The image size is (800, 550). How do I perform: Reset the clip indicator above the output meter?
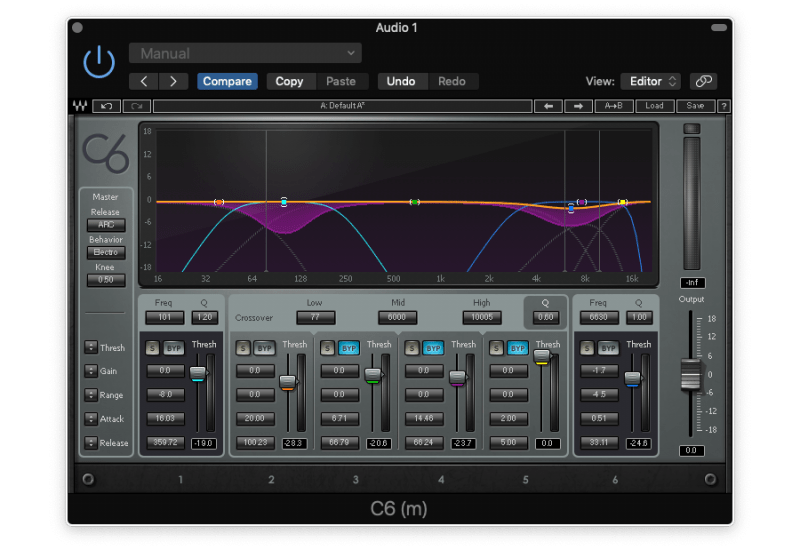pos(692,129)
